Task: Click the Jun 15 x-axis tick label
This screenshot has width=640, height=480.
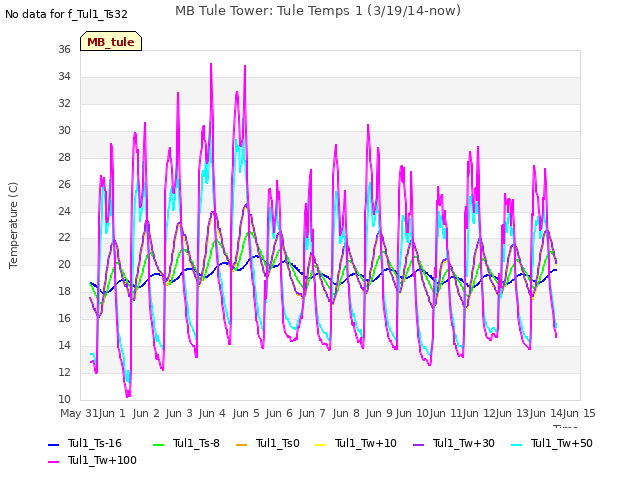Action: click(x=579, y=413)
